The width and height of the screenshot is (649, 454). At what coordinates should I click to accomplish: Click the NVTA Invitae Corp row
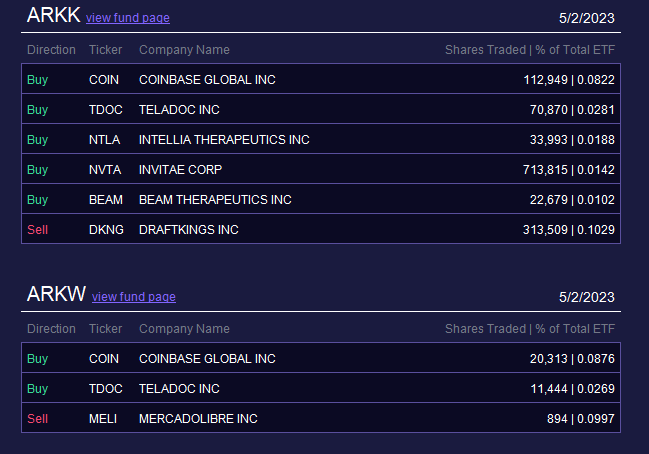click(321, 169)
